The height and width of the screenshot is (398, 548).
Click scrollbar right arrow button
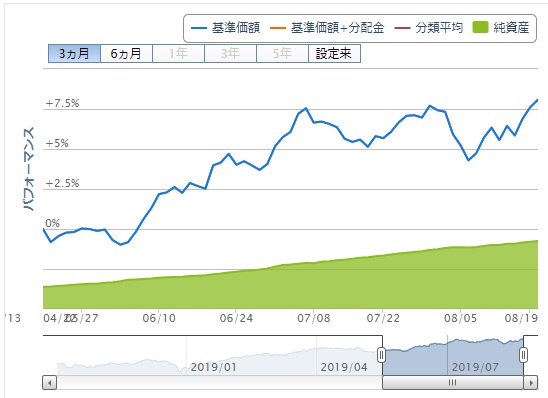pyautogui.click(x=531, y=383)
